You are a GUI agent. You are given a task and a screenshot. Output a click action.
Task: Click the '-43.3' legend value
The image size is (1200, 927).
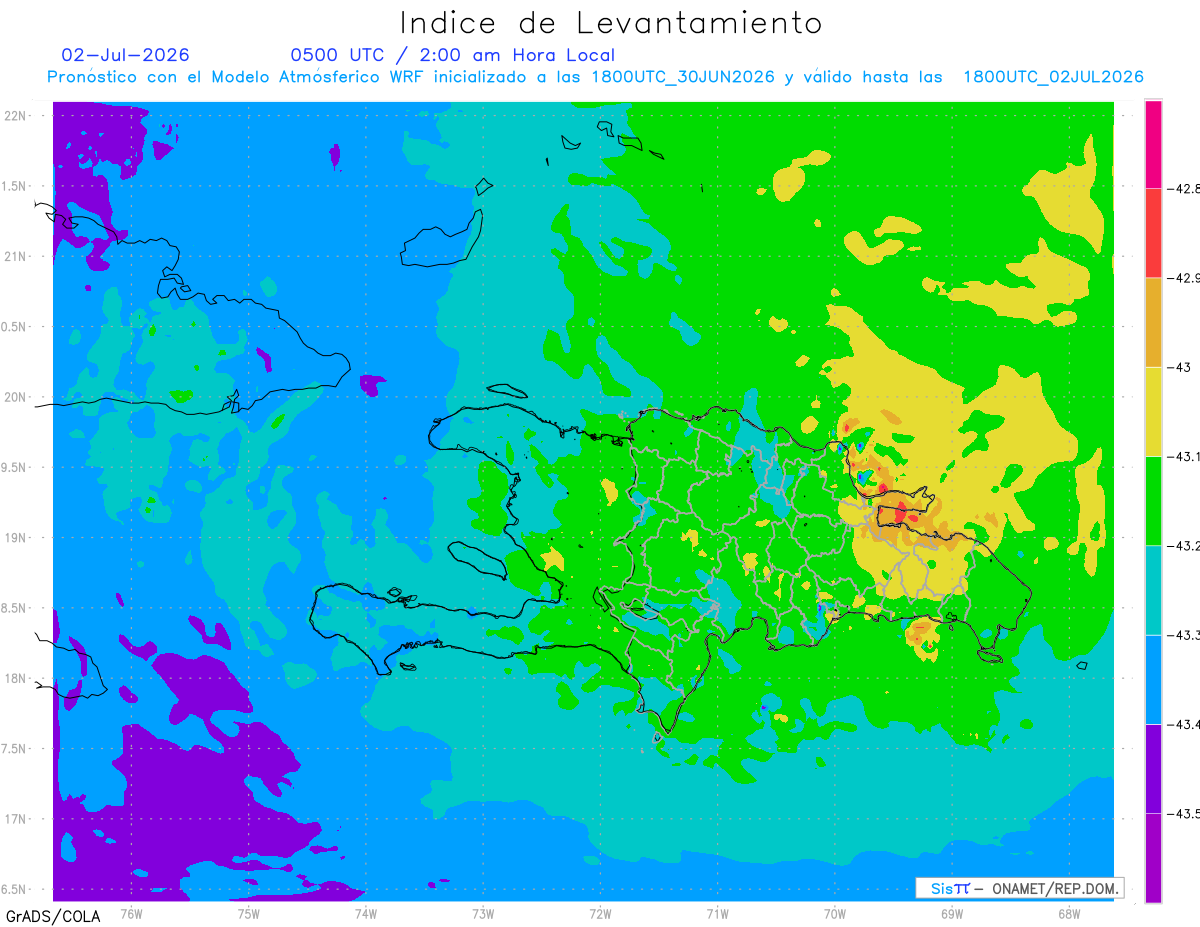pyautogui.click(x=1184, y=635)
